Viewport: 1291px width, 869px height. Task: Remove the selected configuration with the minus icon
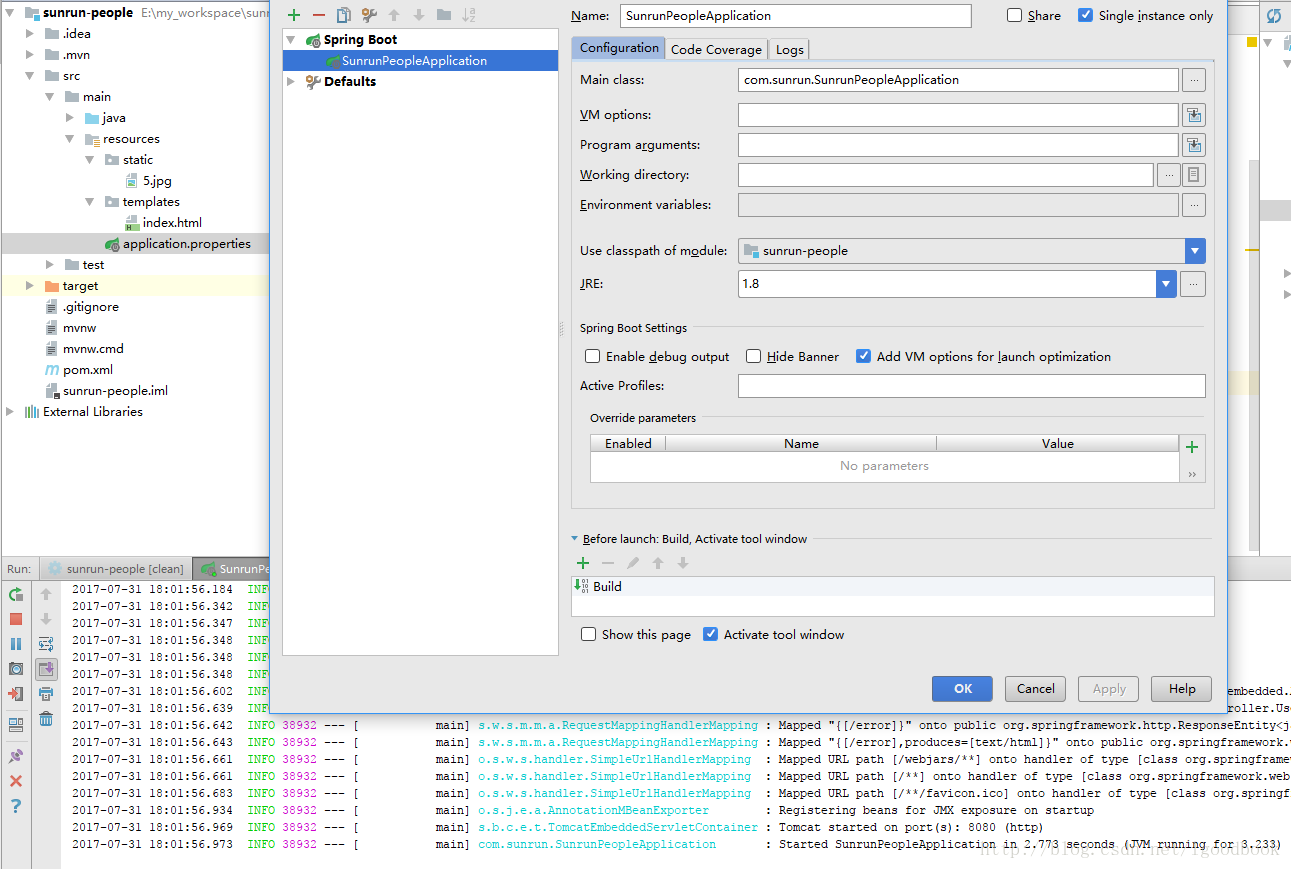coord(318,15)
